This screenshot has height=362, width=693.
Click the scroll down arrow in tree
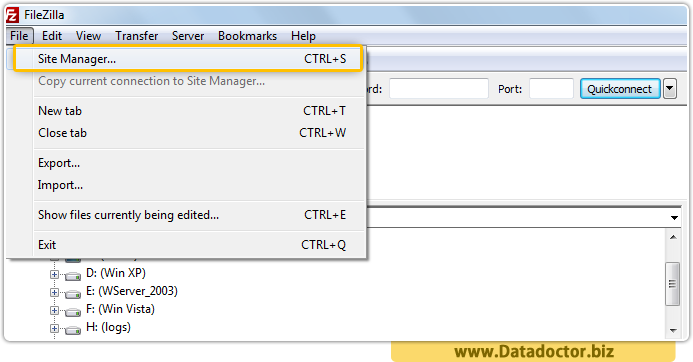pyautogui.click(x=673, y=331)
